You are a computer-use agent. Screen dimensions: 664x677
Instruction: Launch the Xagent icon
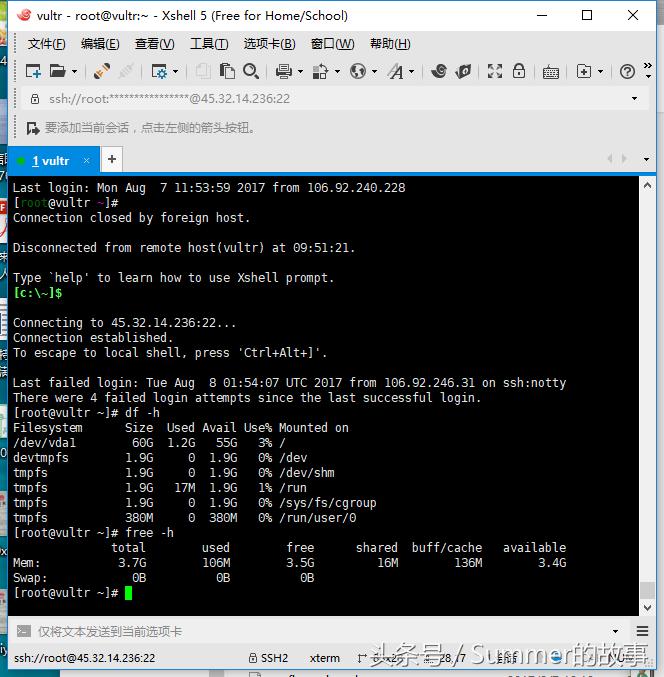click(463, 71)
